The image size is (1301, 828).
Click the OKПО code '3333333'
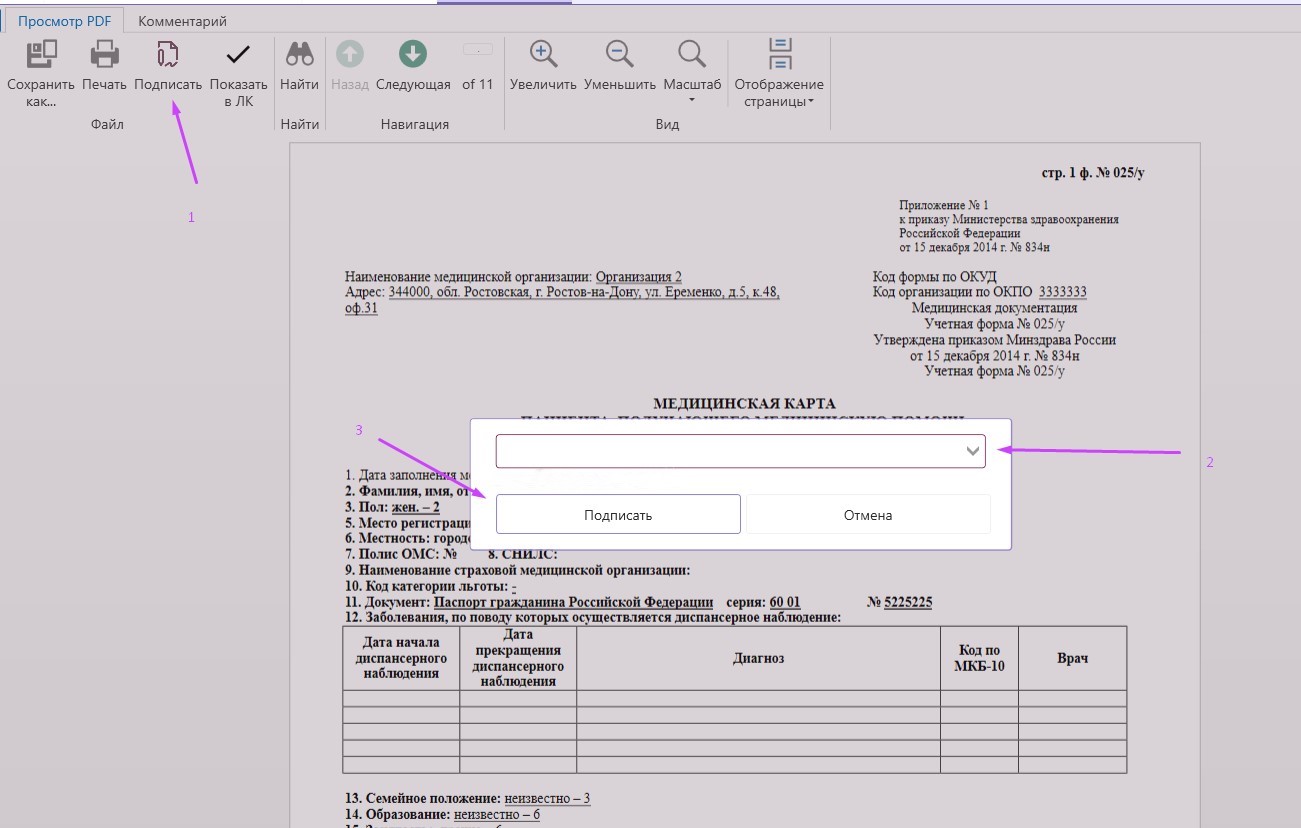1063,292
